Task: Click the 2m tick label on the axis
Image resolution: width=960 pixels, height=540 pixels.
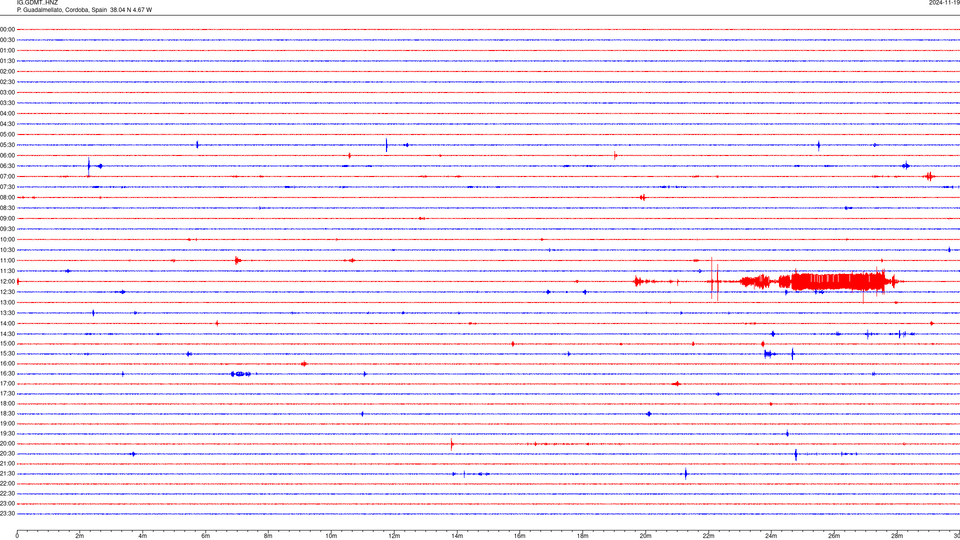Action: [80, 536]
